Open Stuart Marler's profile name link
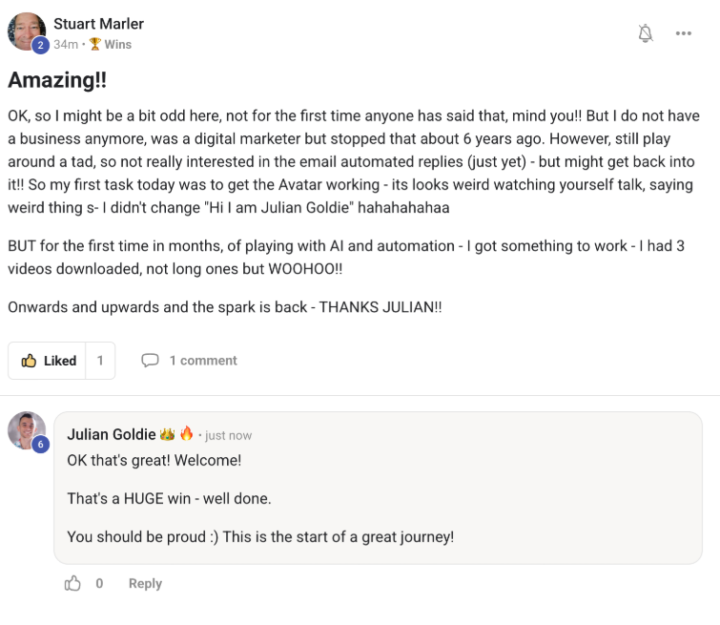 coord(98,23)
